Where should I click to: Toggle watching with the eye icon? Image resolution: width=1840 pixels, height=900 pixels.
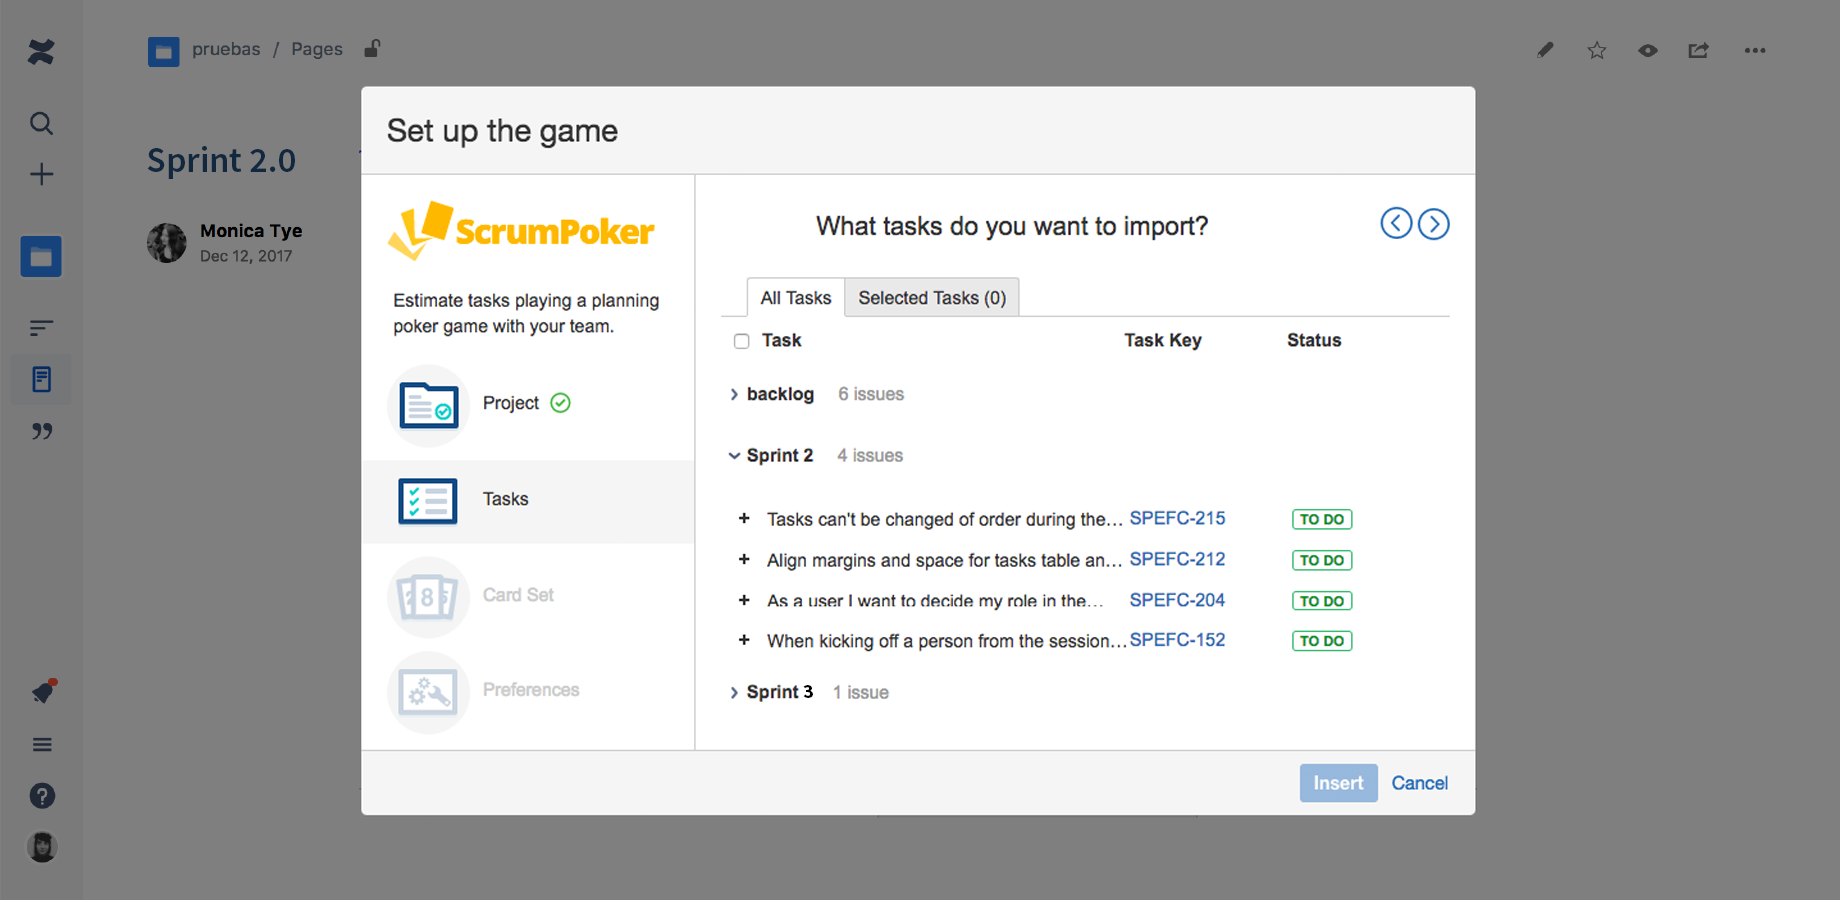(x=1648, y=50)
